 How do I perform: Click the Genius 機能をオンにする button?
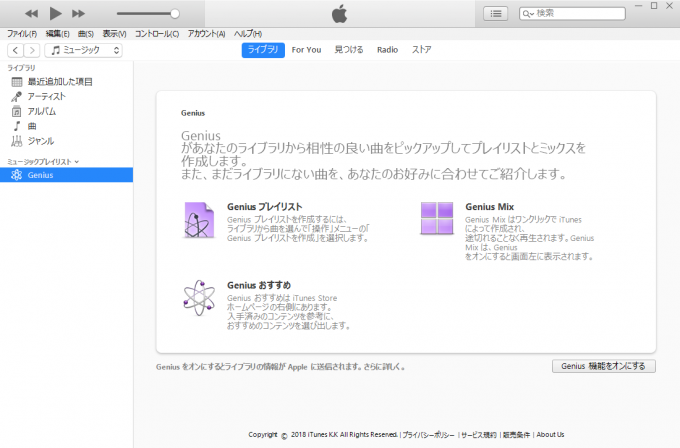604,366
